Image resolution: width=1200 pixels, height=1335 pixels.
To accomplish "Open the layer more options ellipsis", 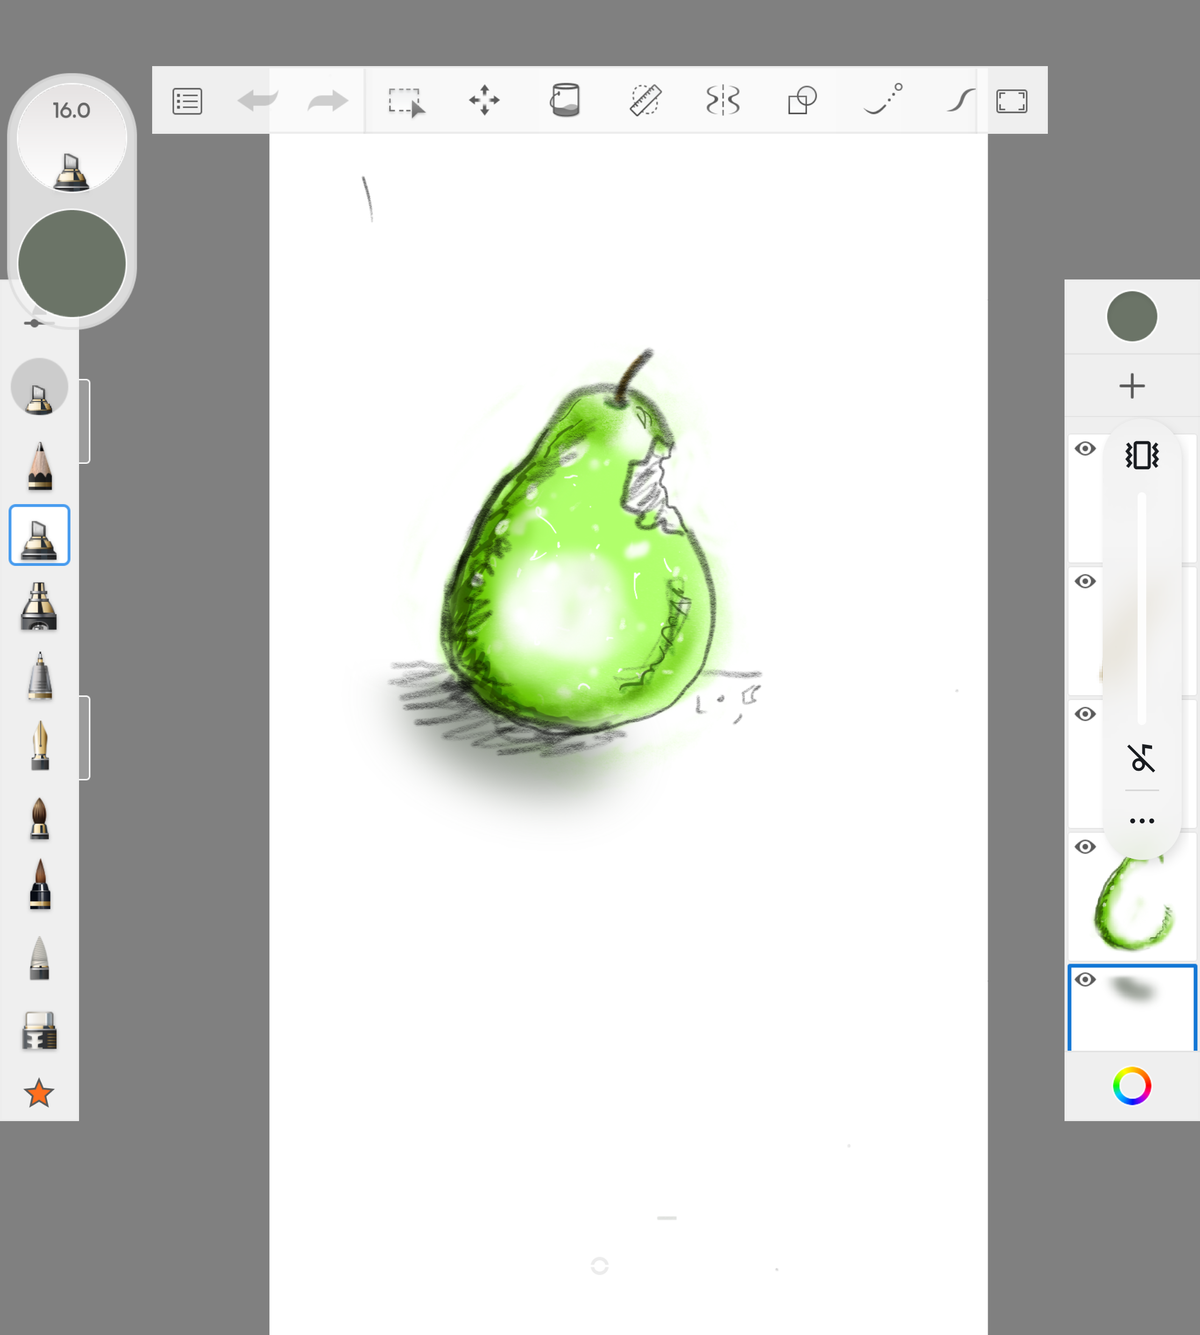I will pyautogui.click(x=1142, y=821).
